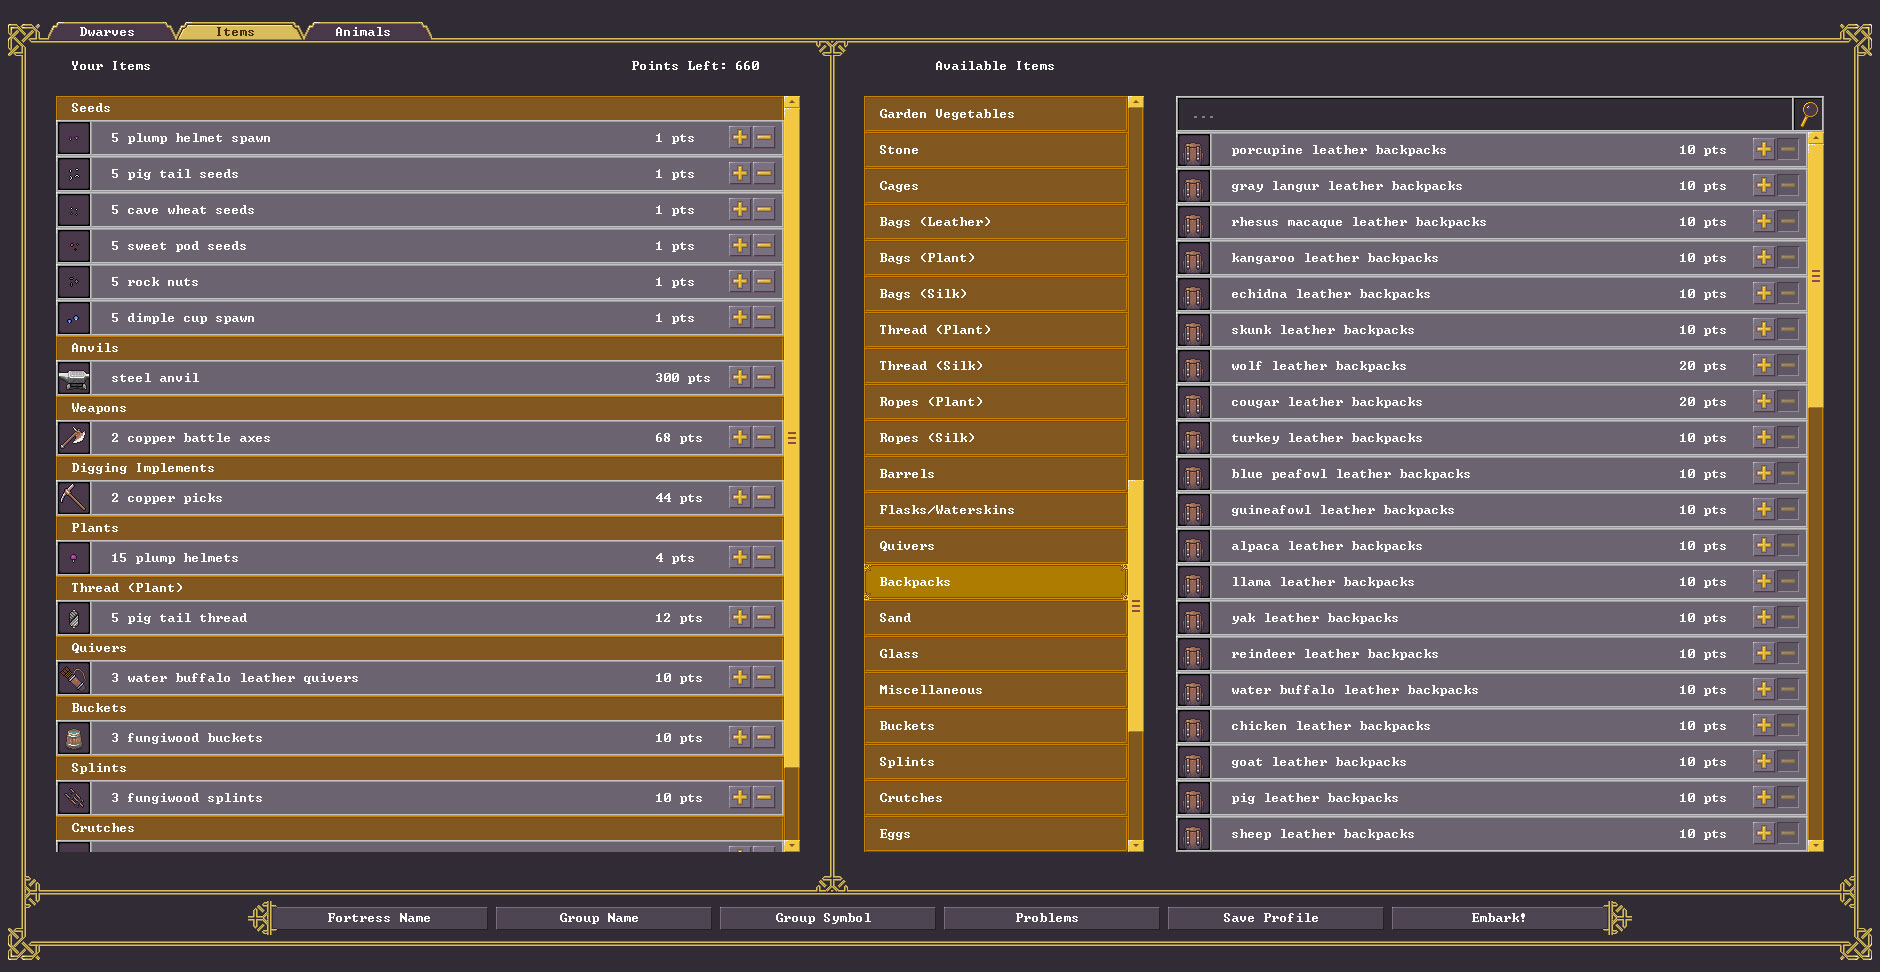Viewport: 1880px width, 972px height.
Task: Click the wolf leather backpacks icon
Action: [x=1193, y=366]
